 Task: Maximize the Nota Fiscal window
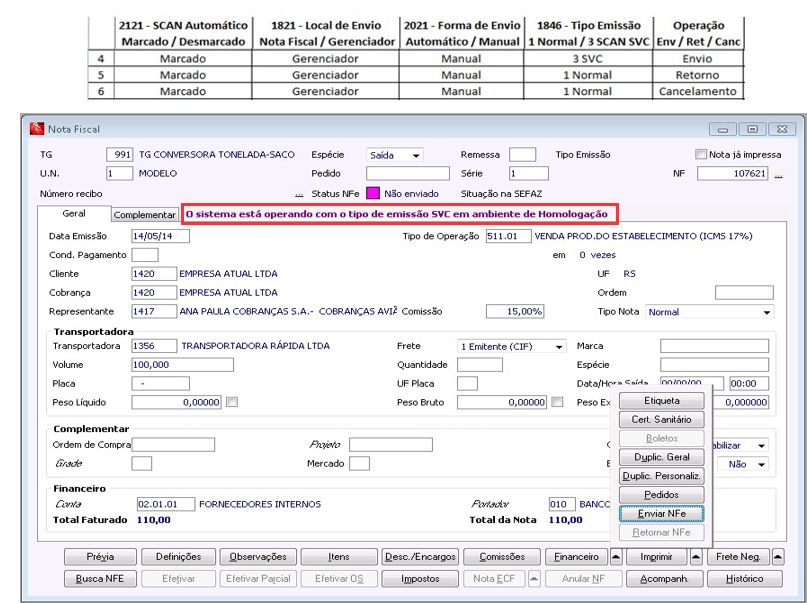click(x=750, y=129)
